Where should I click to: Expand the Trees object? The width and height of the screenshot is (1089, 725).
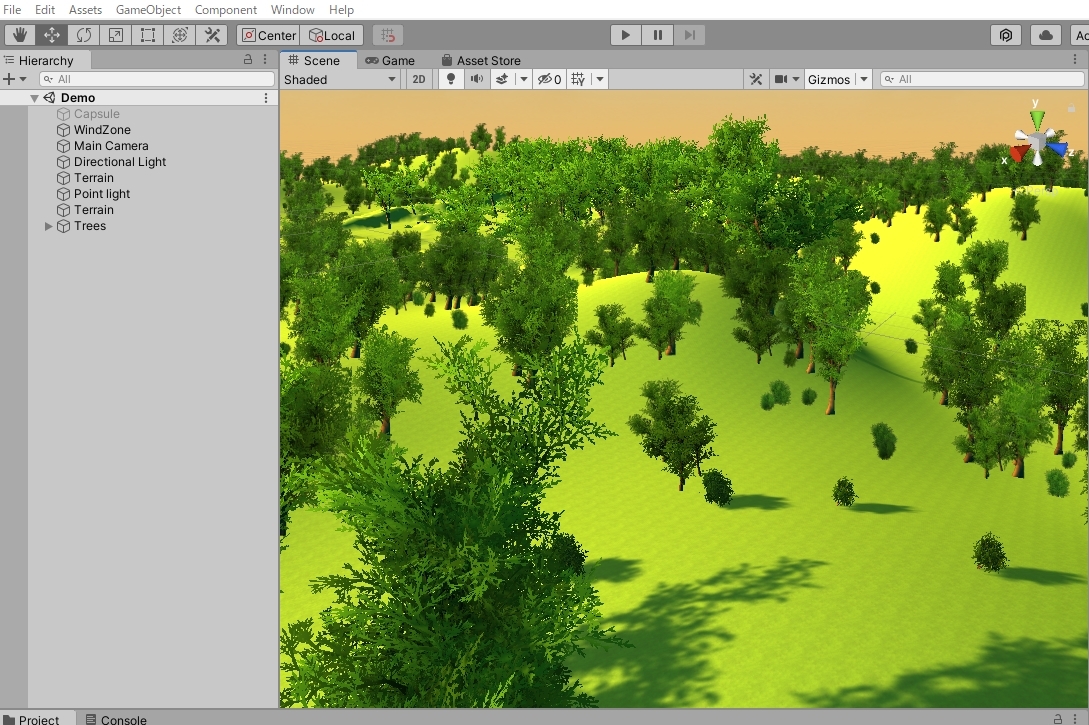click(48, 226)
